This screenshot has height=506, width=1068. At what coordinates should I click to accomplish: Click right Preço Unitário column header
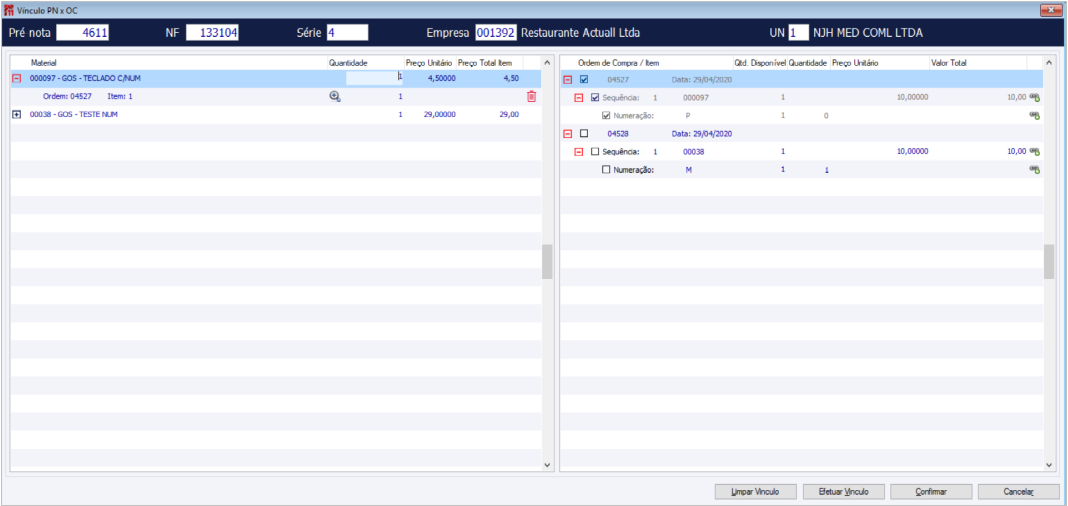pyautogui.click(x=879, y=63)
